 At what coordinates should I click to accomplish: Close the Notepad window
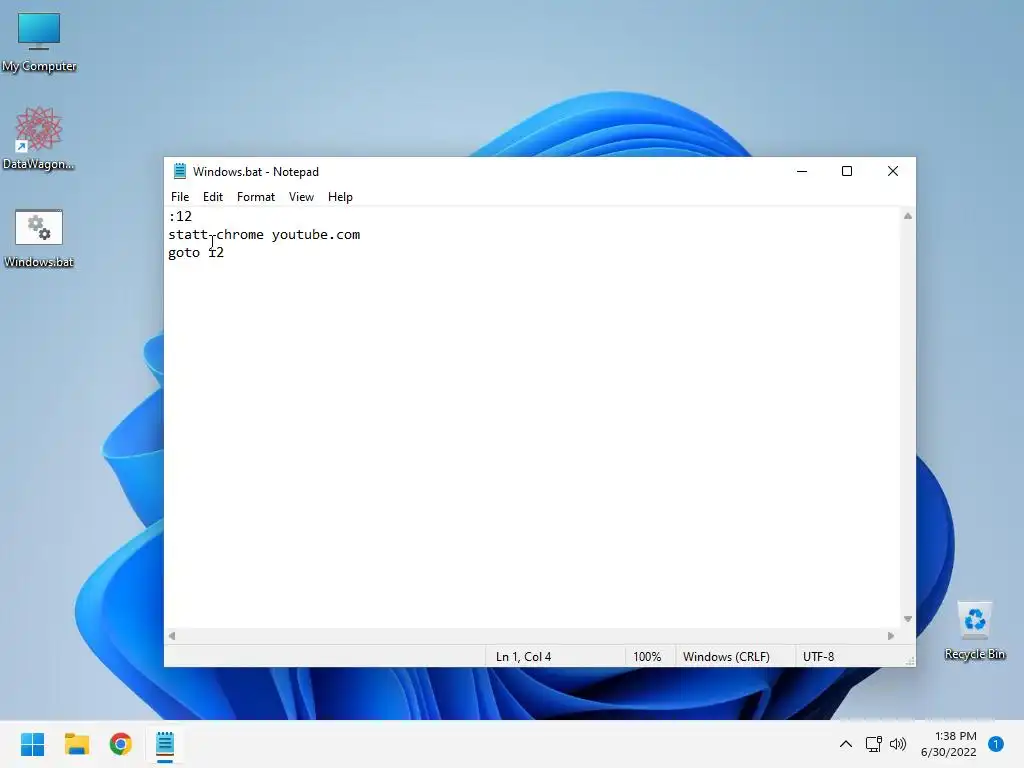[893, 171]
